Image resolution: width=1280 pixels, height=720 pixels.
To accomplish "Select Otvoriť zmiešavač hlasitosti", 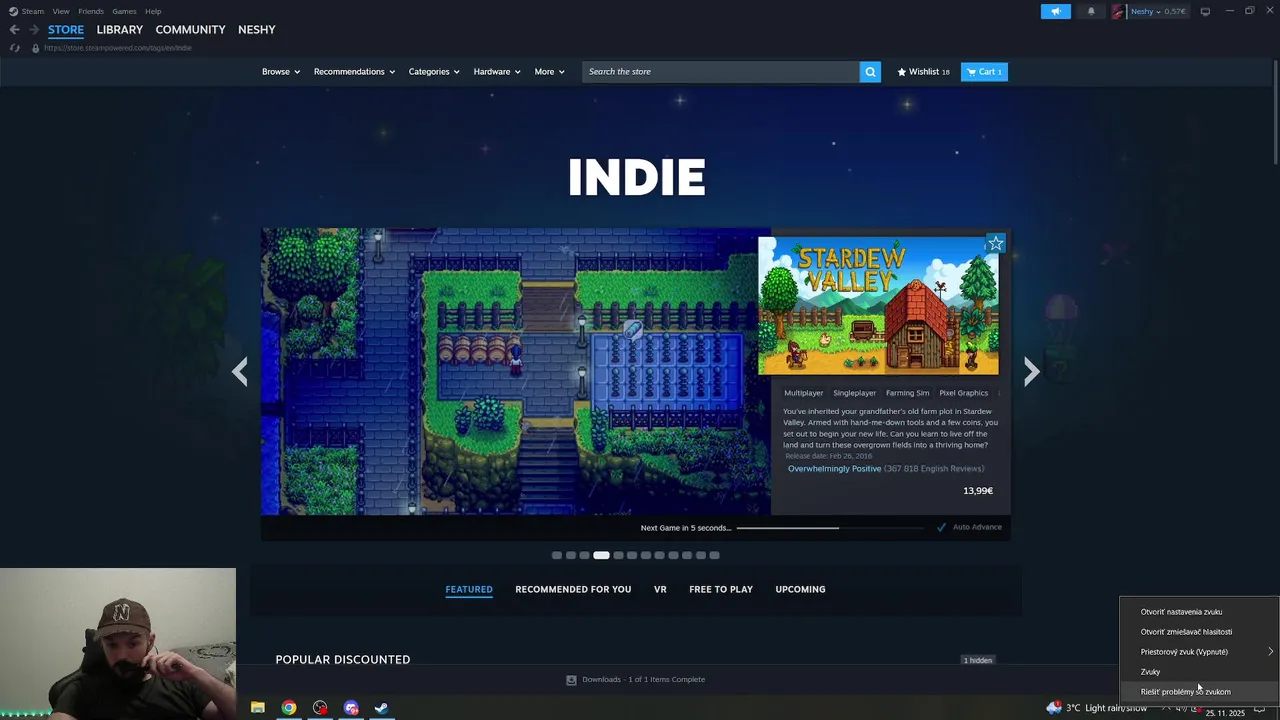I will point(1199,632).
